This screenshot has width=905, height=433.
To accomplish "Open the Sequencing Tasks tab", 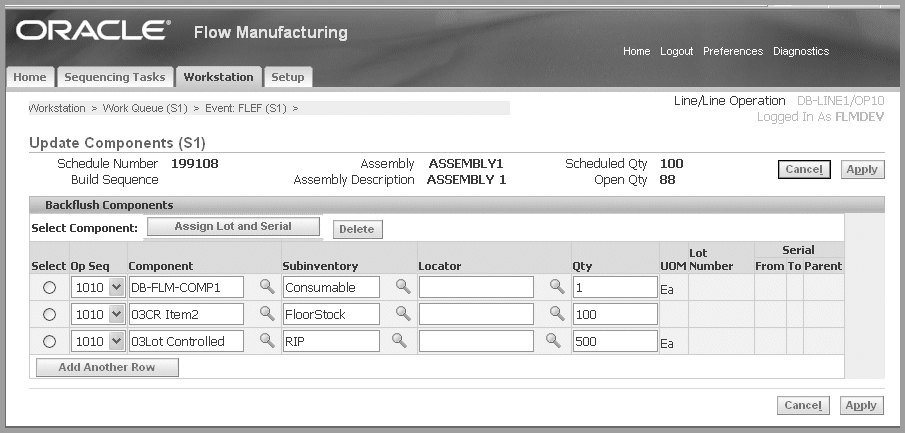I will 115,77.
